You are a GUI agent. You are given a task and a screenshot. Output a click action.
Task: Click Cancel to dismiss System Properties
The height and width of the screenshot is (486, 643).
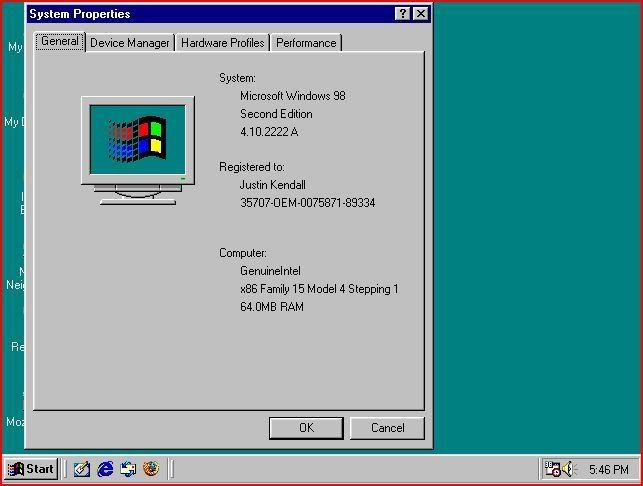point(387,428)
